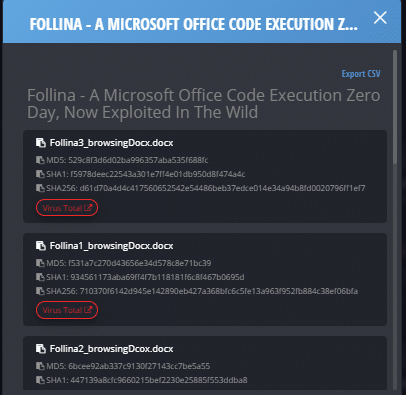Select the Follina1_browsingDocx.docx file name
This screenshot has height=395, width=406.
point(111,246)
